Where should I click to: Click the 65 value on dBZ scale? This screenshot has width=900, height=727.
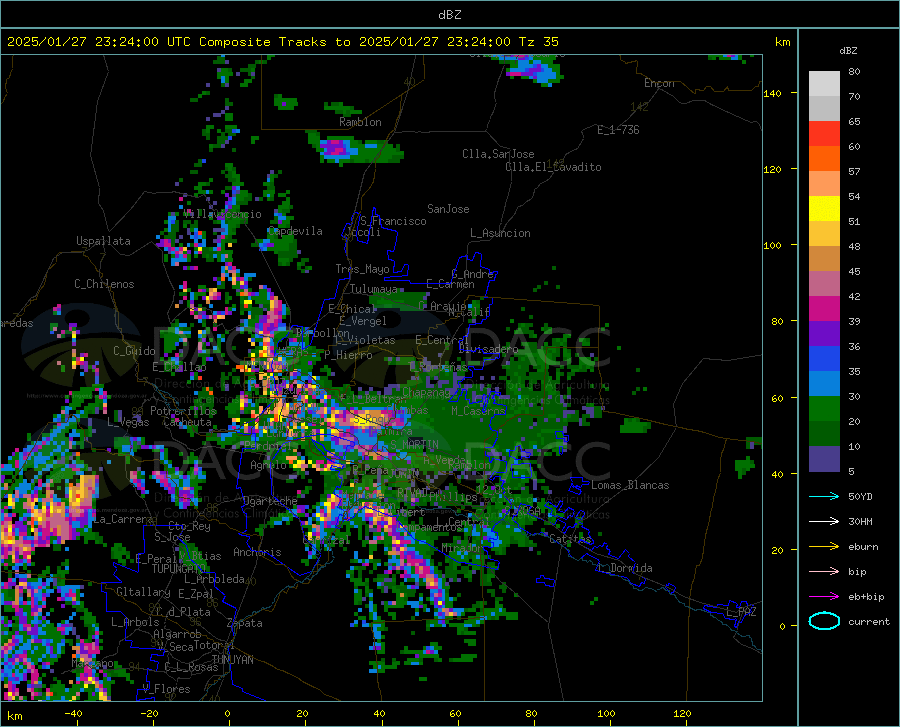coord(854,122)
